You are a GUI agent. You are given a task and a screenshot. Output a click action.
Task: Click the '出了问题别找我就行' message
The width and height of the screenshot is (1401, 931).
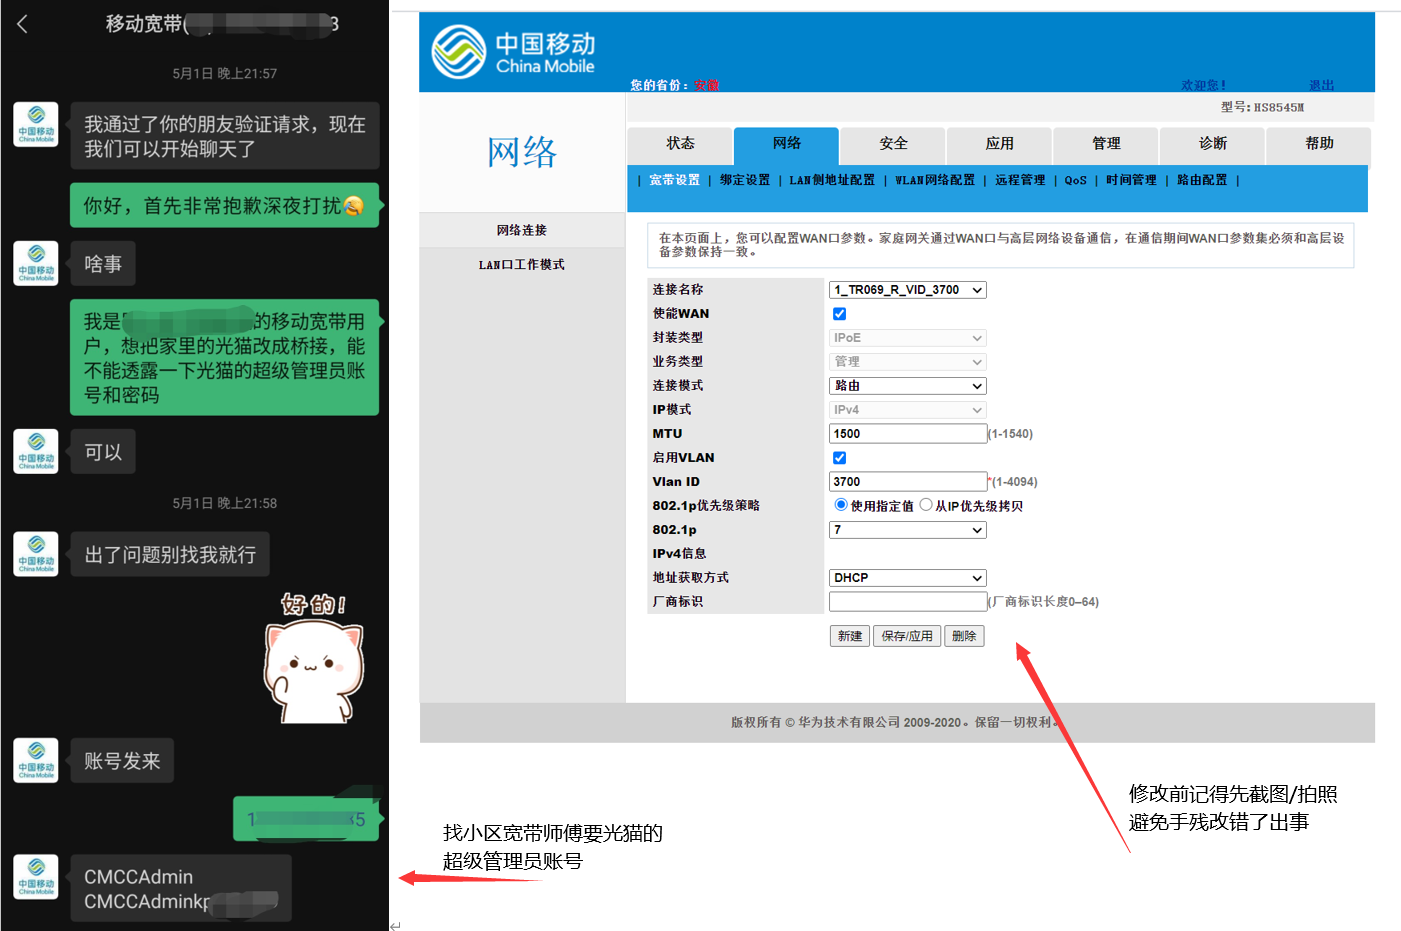170,555
